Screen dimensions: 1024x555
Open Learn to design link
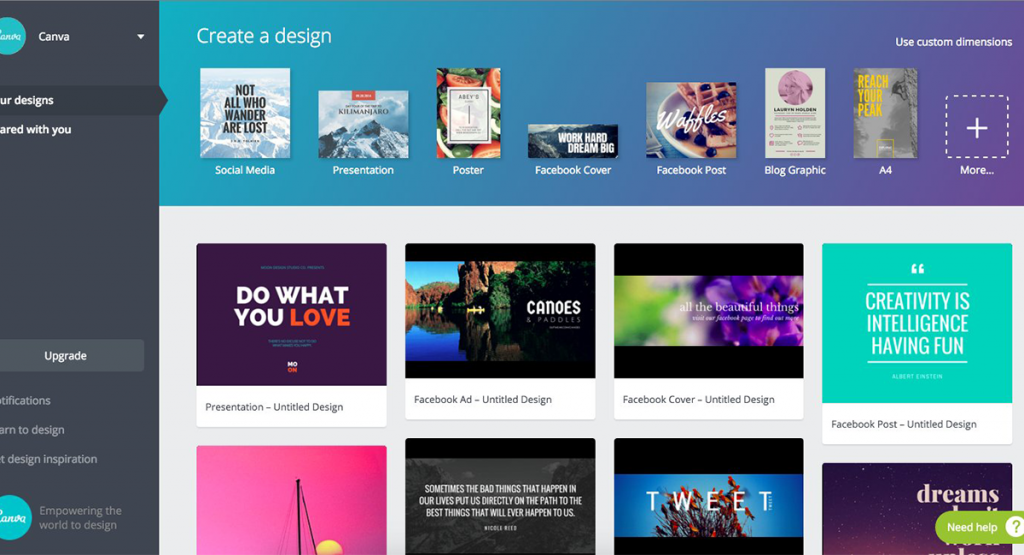[32, 430]
